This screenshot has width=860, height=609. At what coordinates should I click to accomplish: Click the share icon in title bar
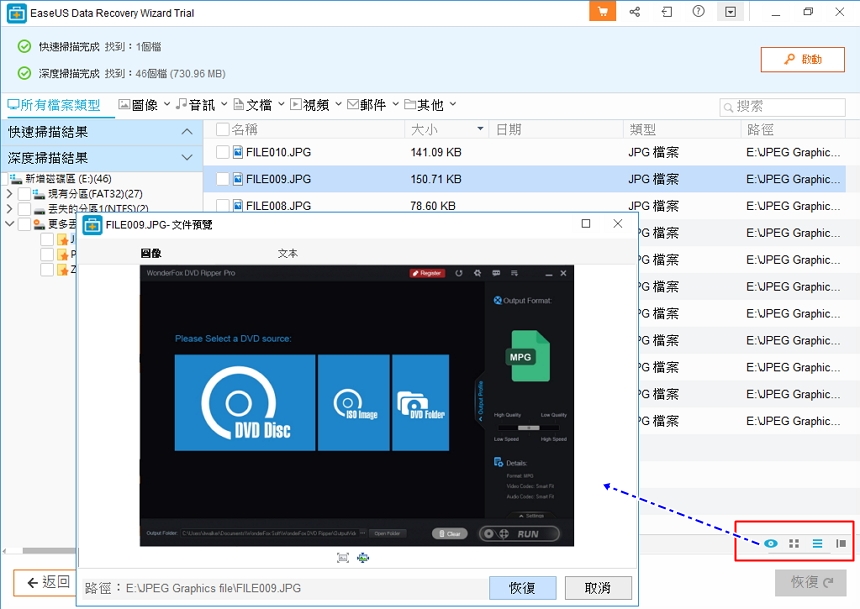pyautogui.click(x=635, y=12)
